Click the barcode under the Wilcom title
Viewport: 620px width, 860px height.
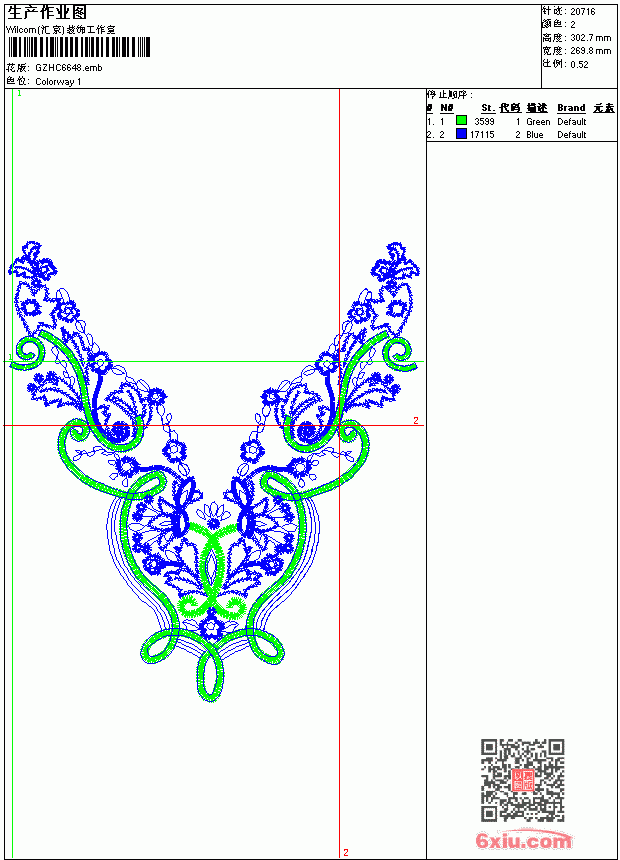tap(78, 47)
